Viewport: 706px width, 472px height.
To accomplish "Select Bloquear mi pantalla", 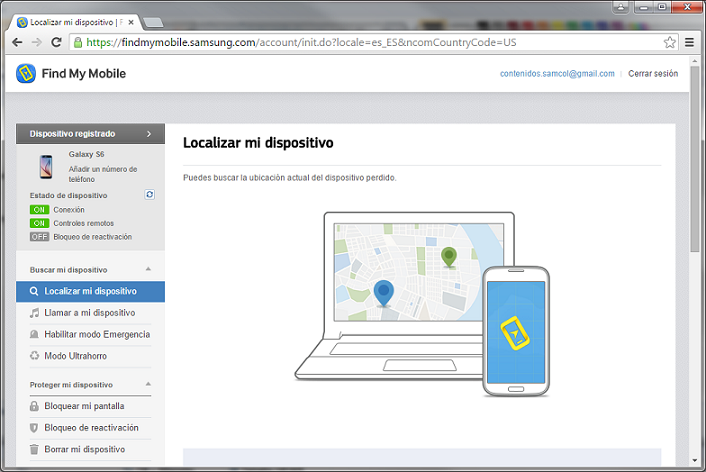I will click(91, 406).
